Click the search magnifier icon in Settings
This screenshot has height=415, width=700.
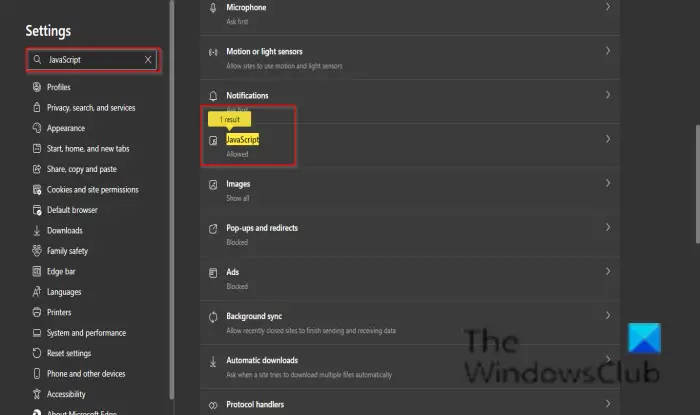pyautogui.click(x=38, y=59)
